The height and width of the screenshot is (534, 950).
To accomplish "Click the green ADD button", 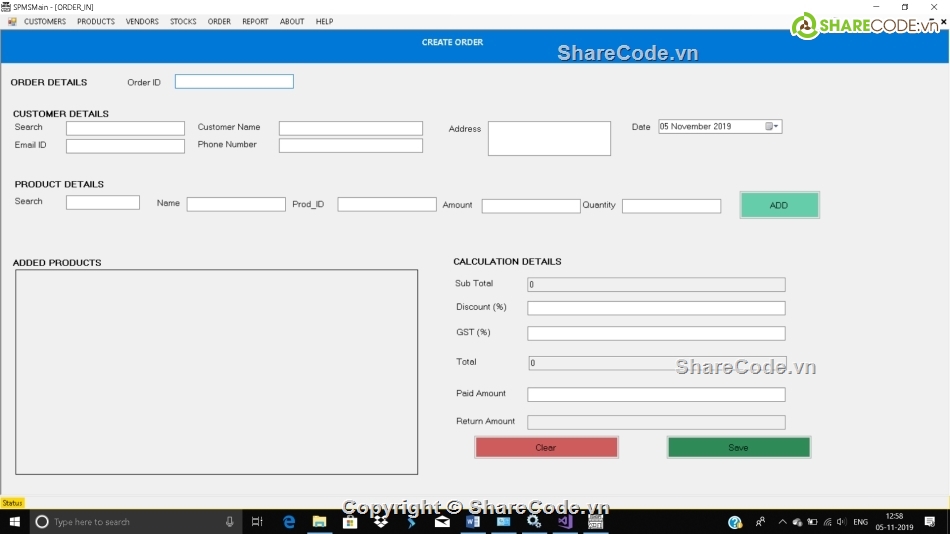I will (x=779, y=205).
